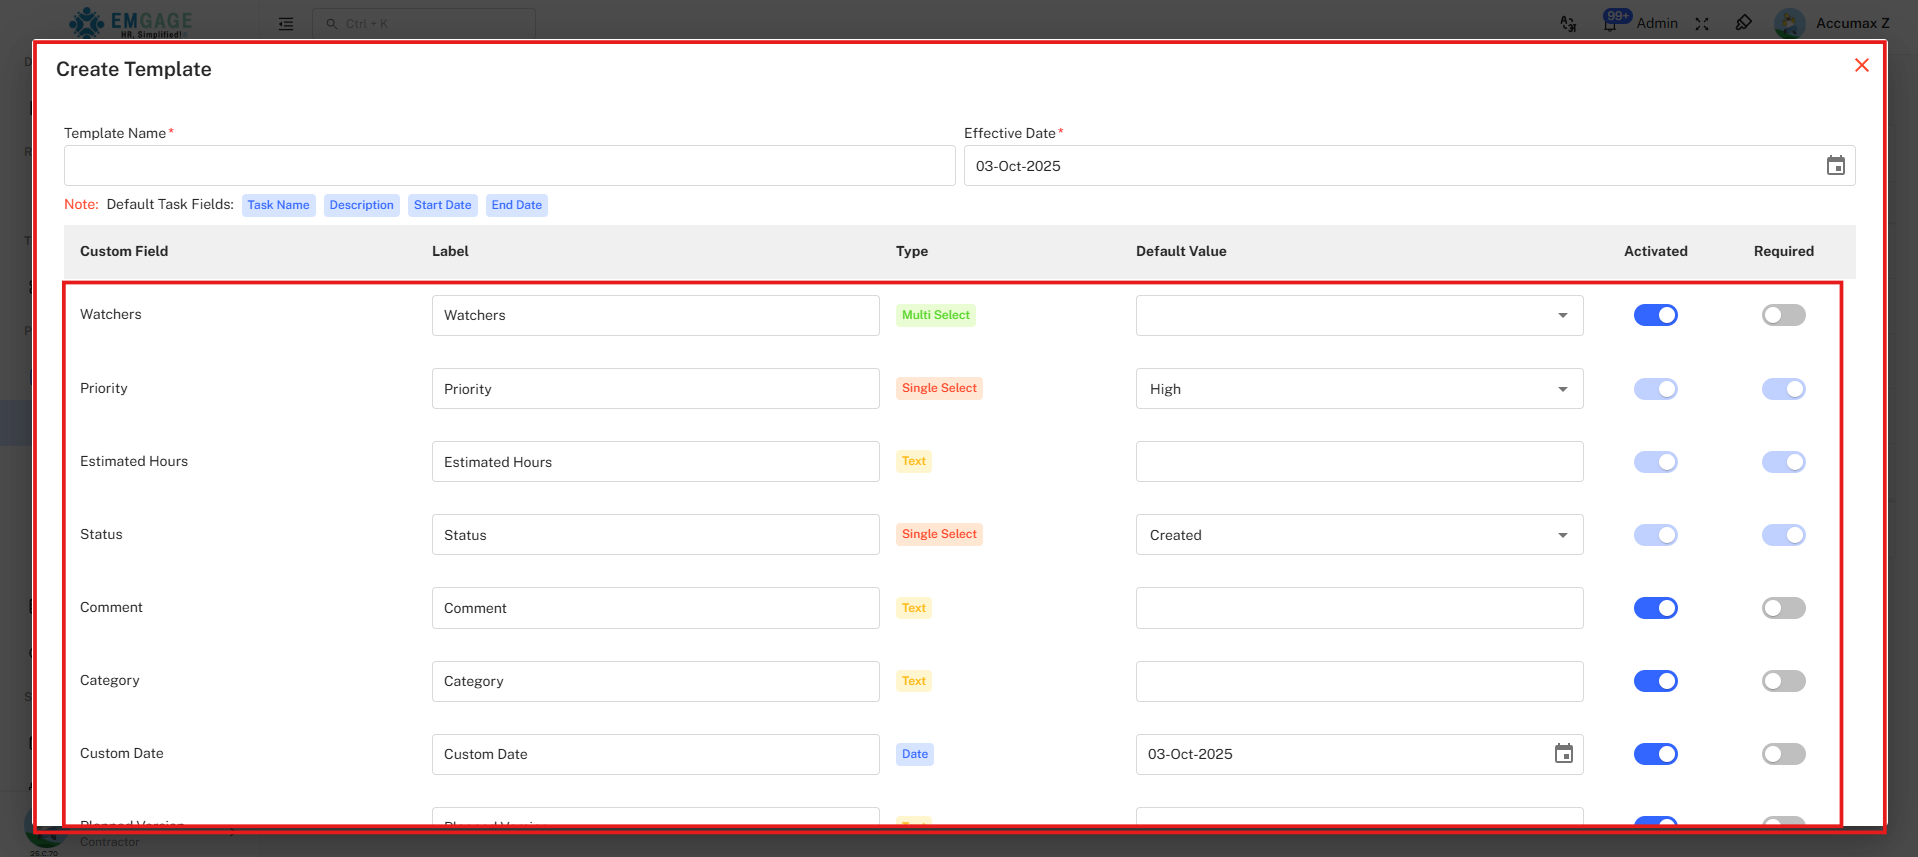Click the End Date default field tag
The image size is (1918, 857).
pyautogui.click(x=516, y=205)
